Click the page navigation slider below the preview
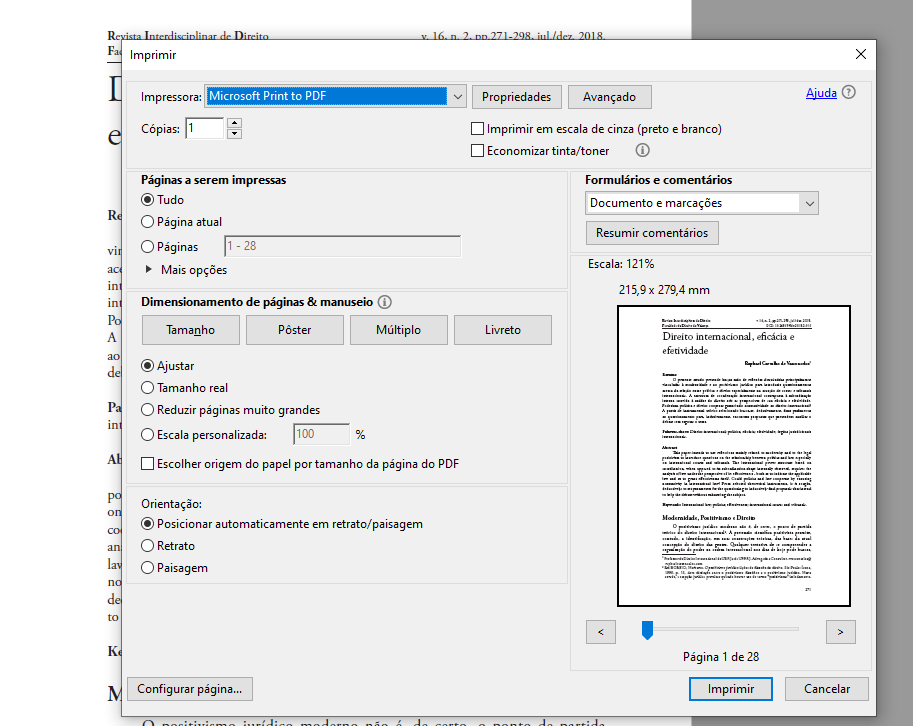 [647, 630]
